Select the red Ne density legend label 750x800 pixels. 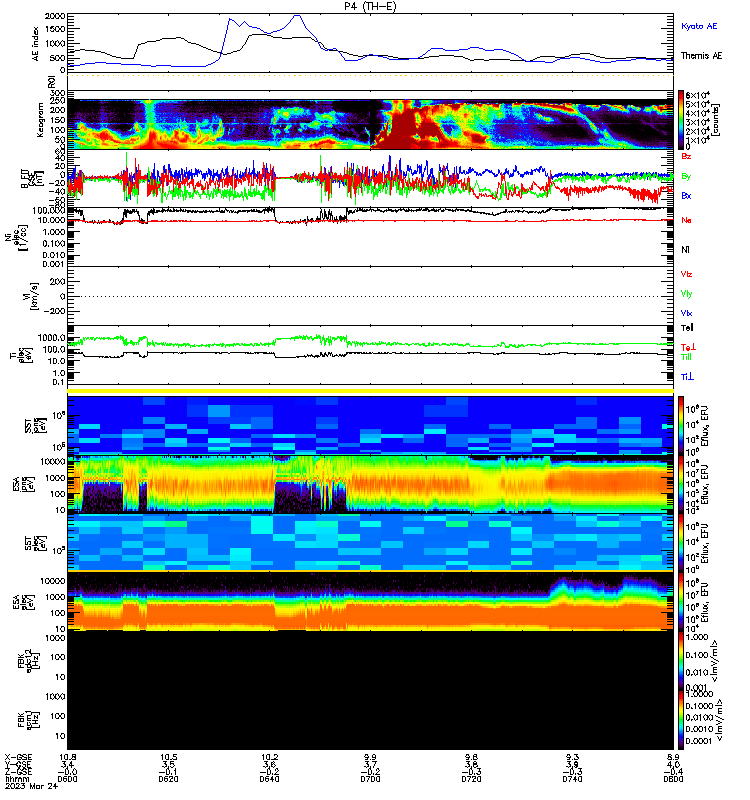click(x=686, y=220)
